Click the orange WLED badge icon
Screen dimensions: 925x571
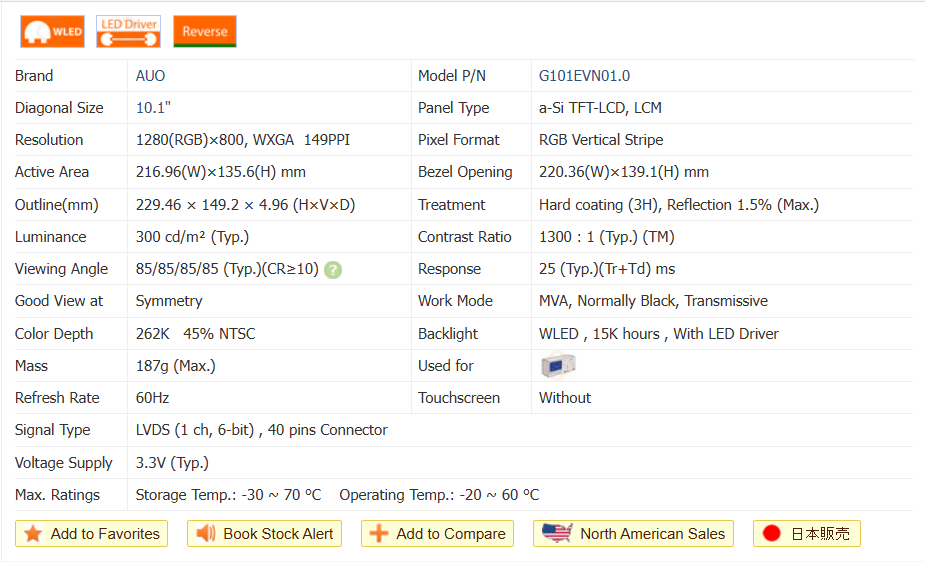point(52,31)
